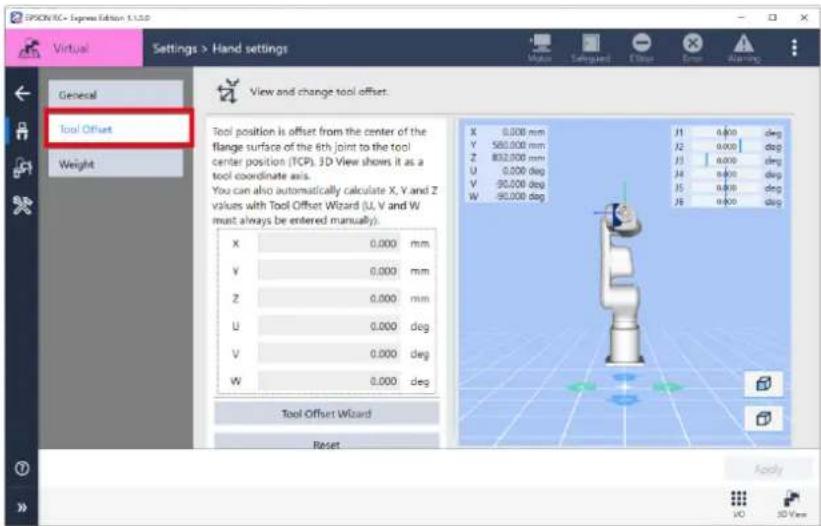821x526 pixels.
Task: Adjust the J3 joint slider
Action: 726,160
